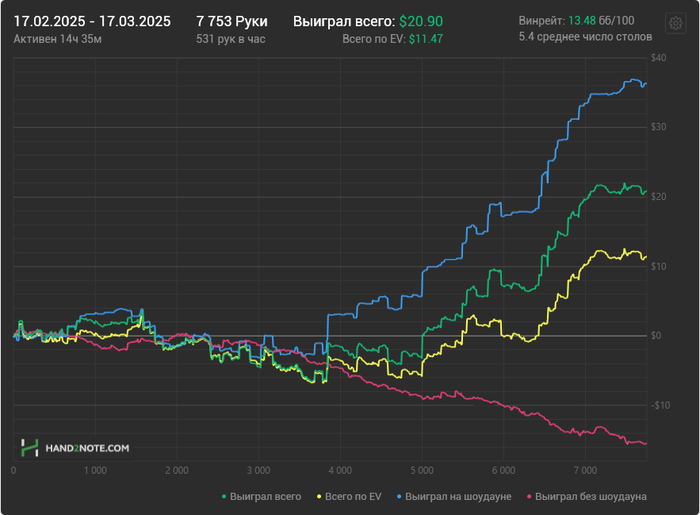
Task: Click the yellow legend dot for Всего по EV
Action: [x=319, y=497]
